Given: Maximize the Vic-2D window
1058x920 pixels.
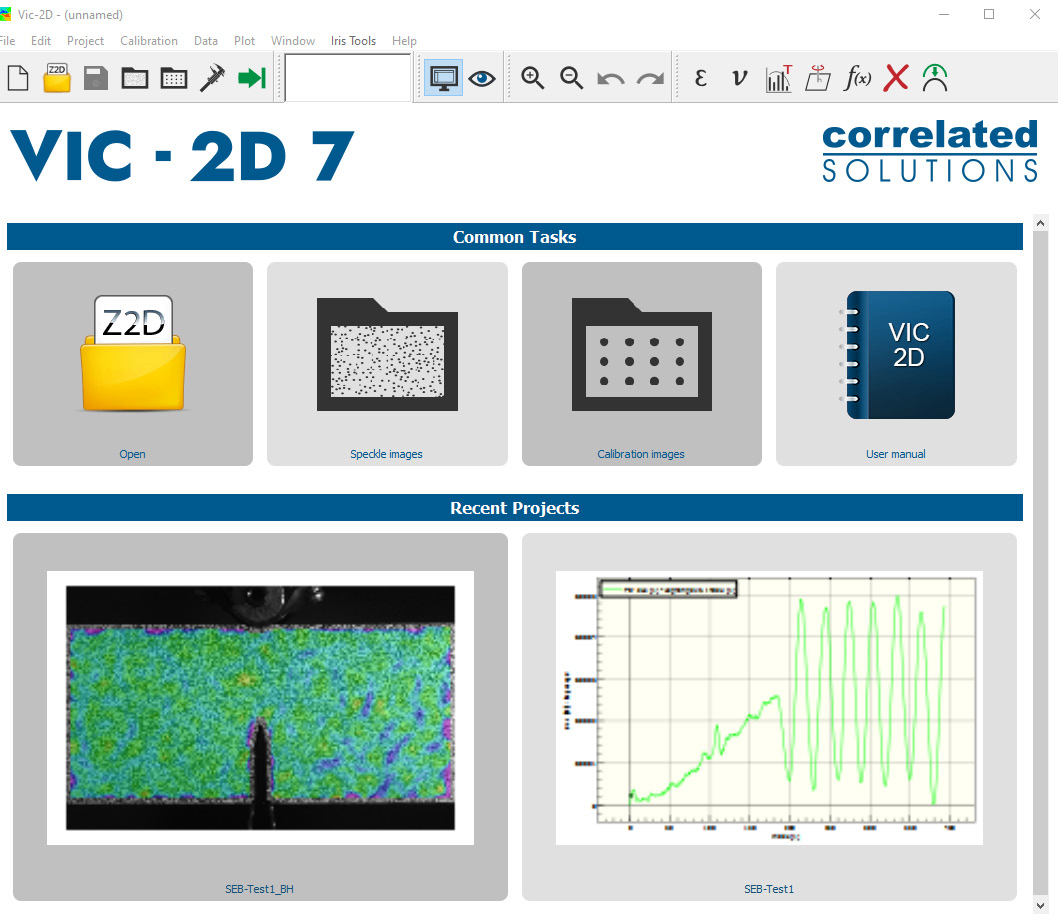Looking at the screenshot, I should (x=989, y=14).
